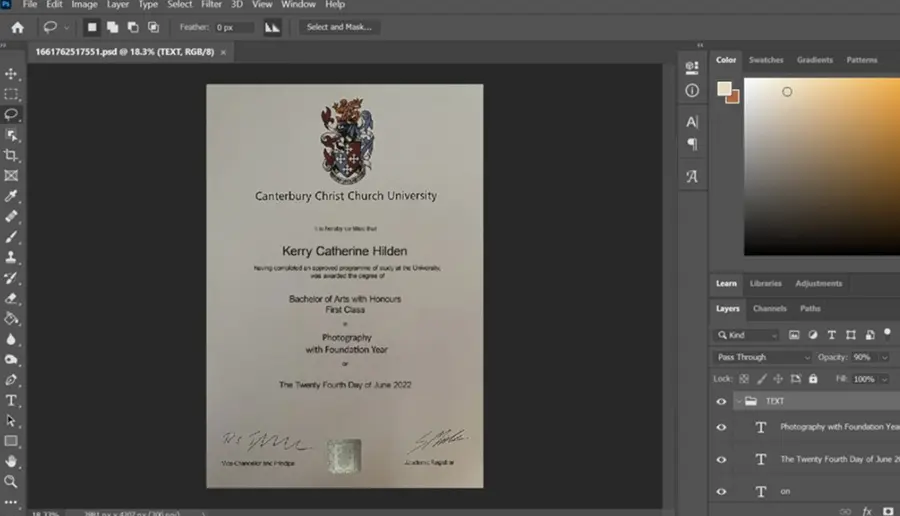900x516 pixels.
Task: Switch to the Channels tab
Action: point(769,308)
